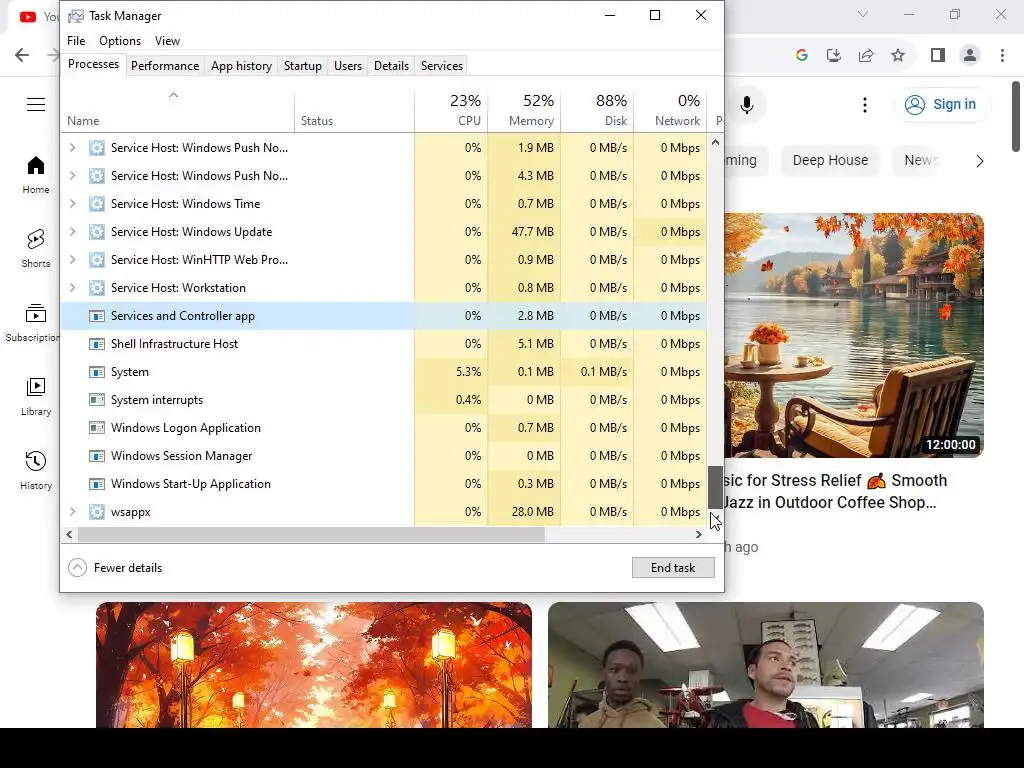This screenshot has height=768, width=1024.
Task: Open the browser profile avatar
Action: click(x=970, y=55)
